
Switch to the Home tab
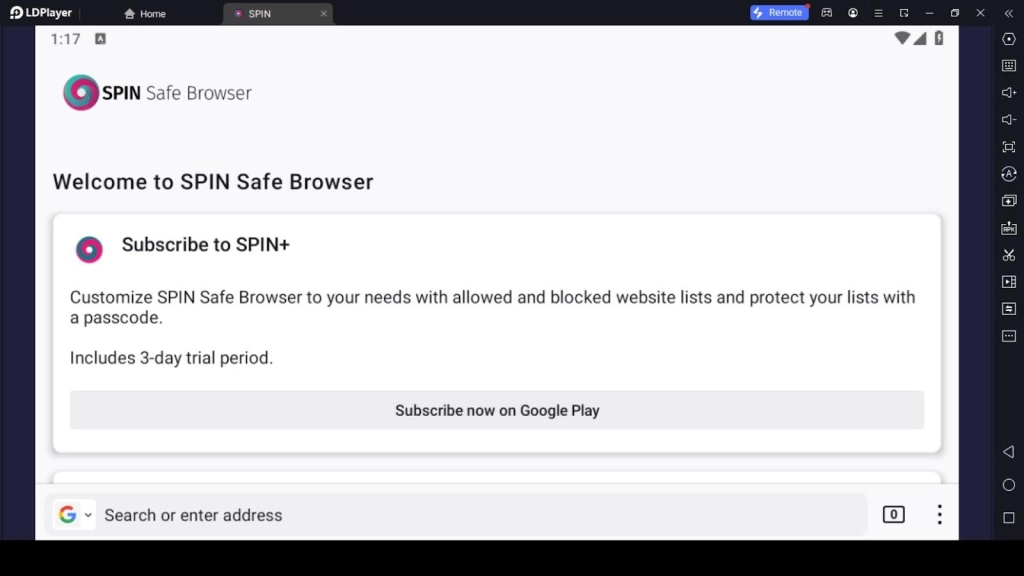(x=144, y=13)
